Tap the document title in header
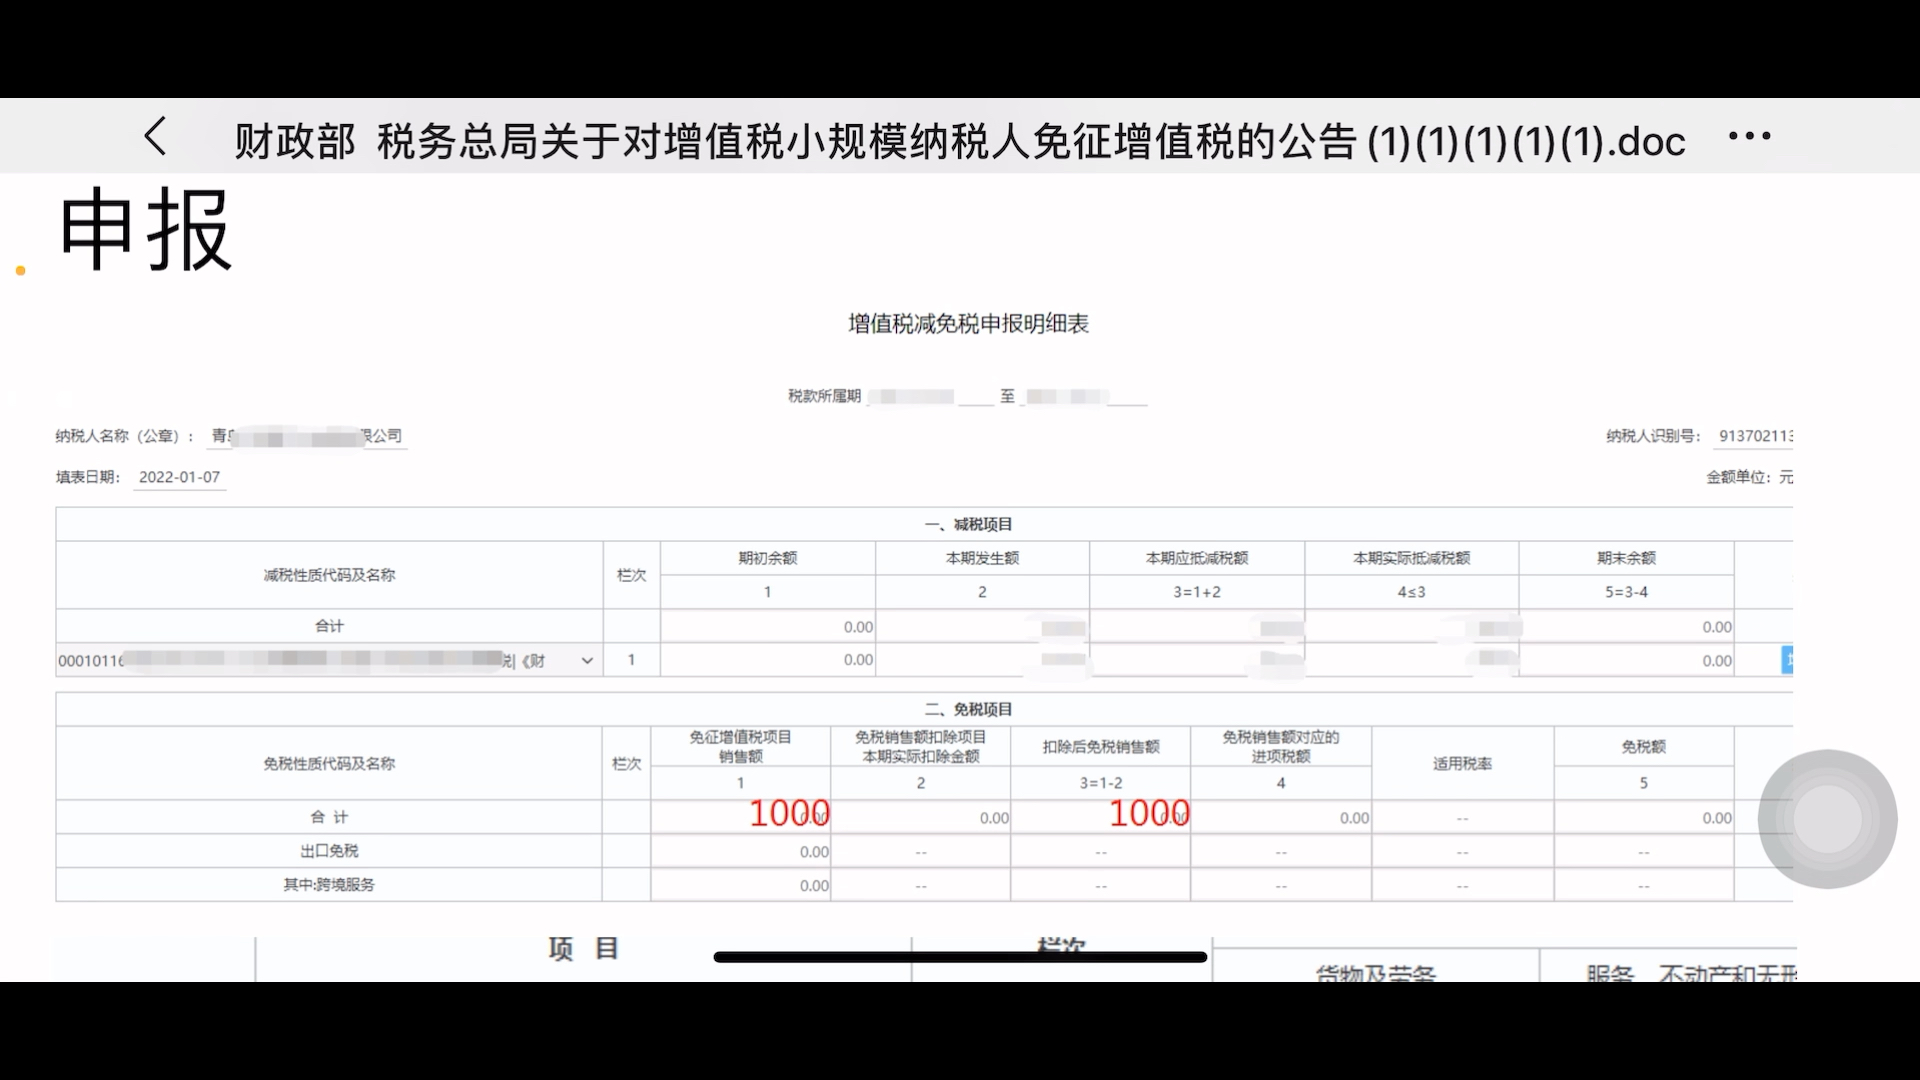This screenshot has height=1080, width=1920. point(960,141)
